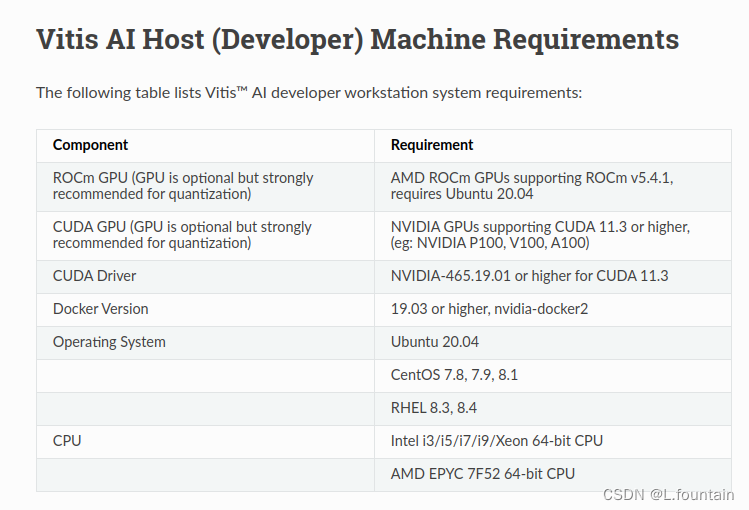Click the Requirement column header
This screenshot has height=510, width=749.
coord(553,145)
